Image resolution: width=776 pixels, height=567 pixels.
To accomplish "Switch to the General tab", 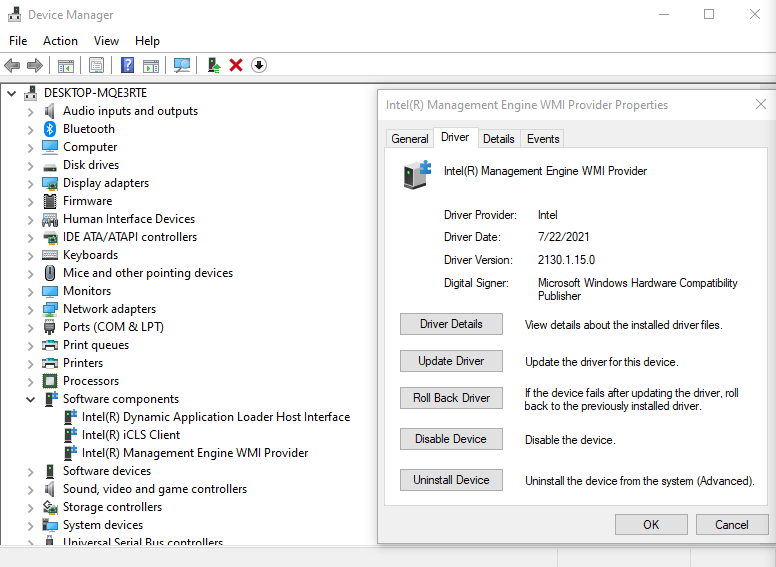I will click(410, 139).
